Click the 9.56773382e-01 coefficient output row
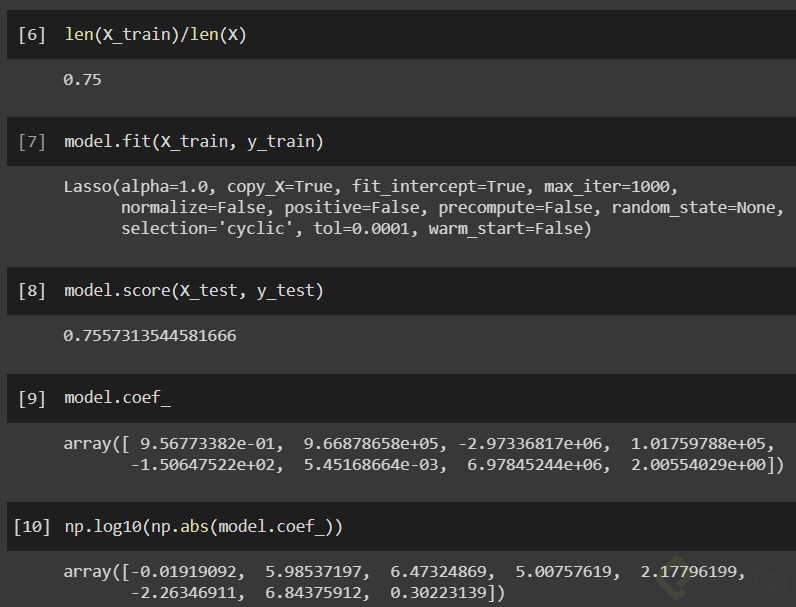Screen dimensions: 796x607 pos(419,442)
